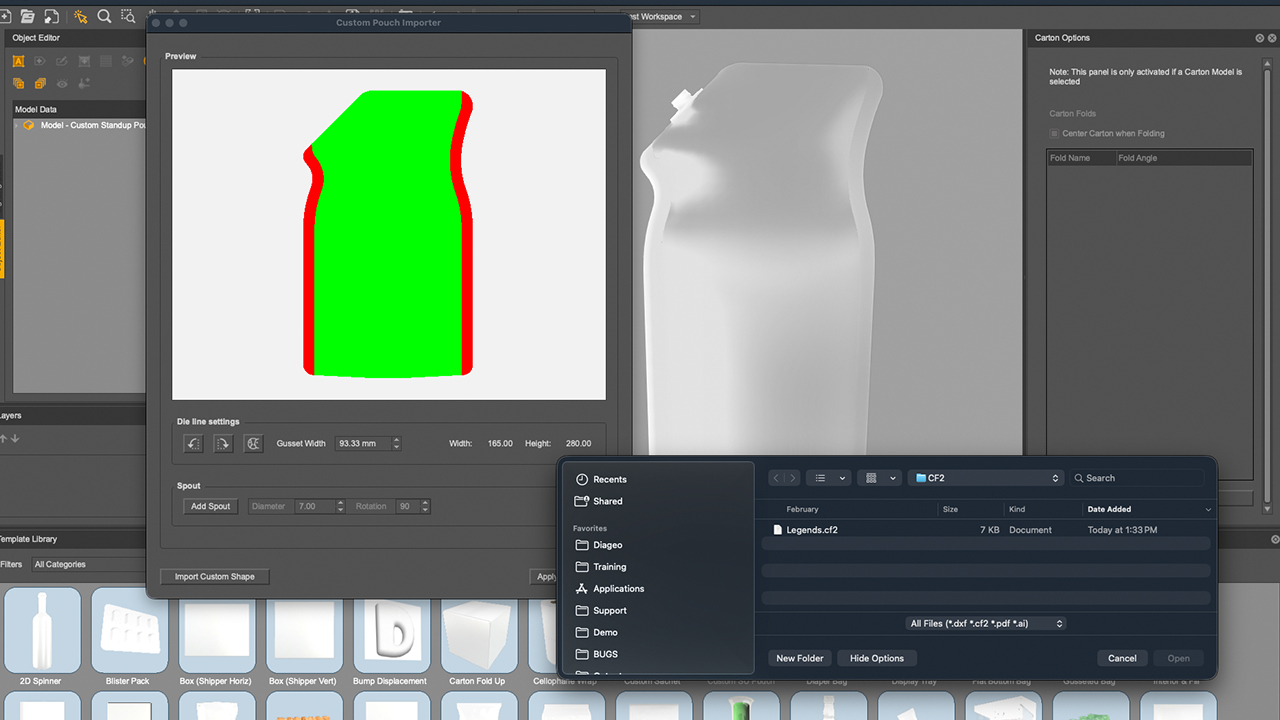Click the gusset icon in Die line settings
This screenshot has height=720, width=1280.
(253, 443)
